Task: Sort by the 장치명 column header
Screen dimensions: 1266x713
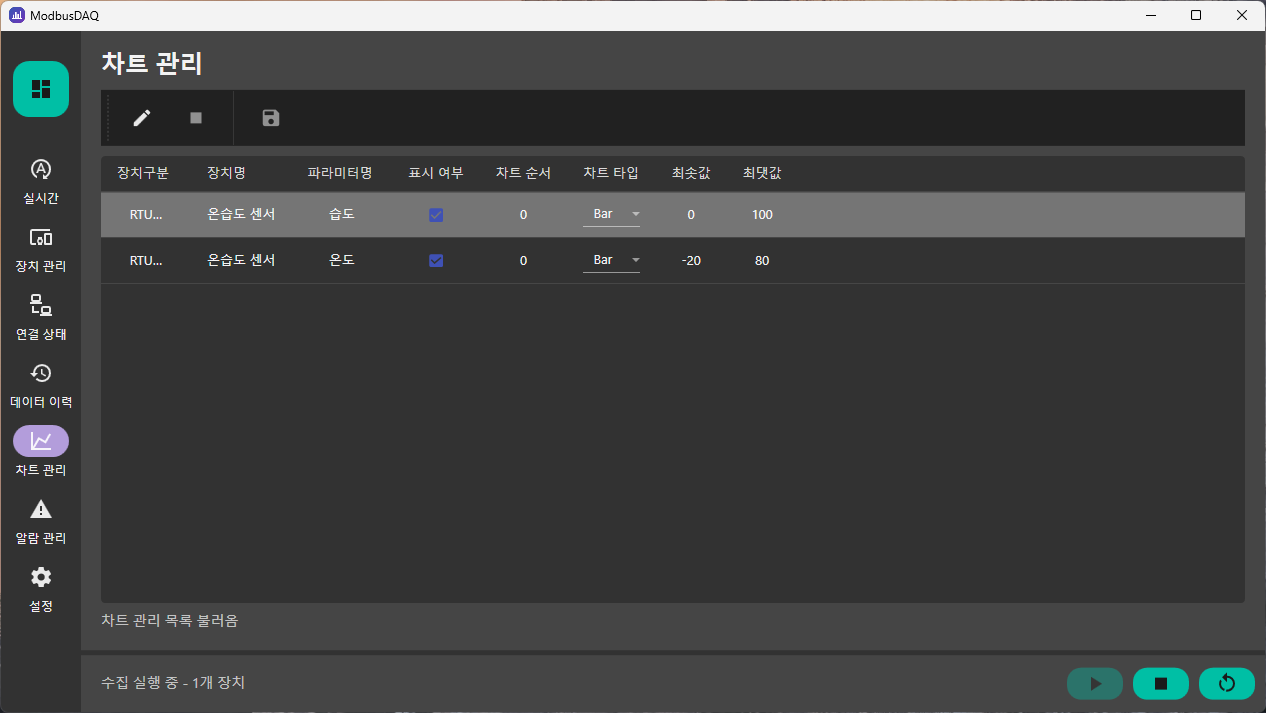Action: click(226, 173)
